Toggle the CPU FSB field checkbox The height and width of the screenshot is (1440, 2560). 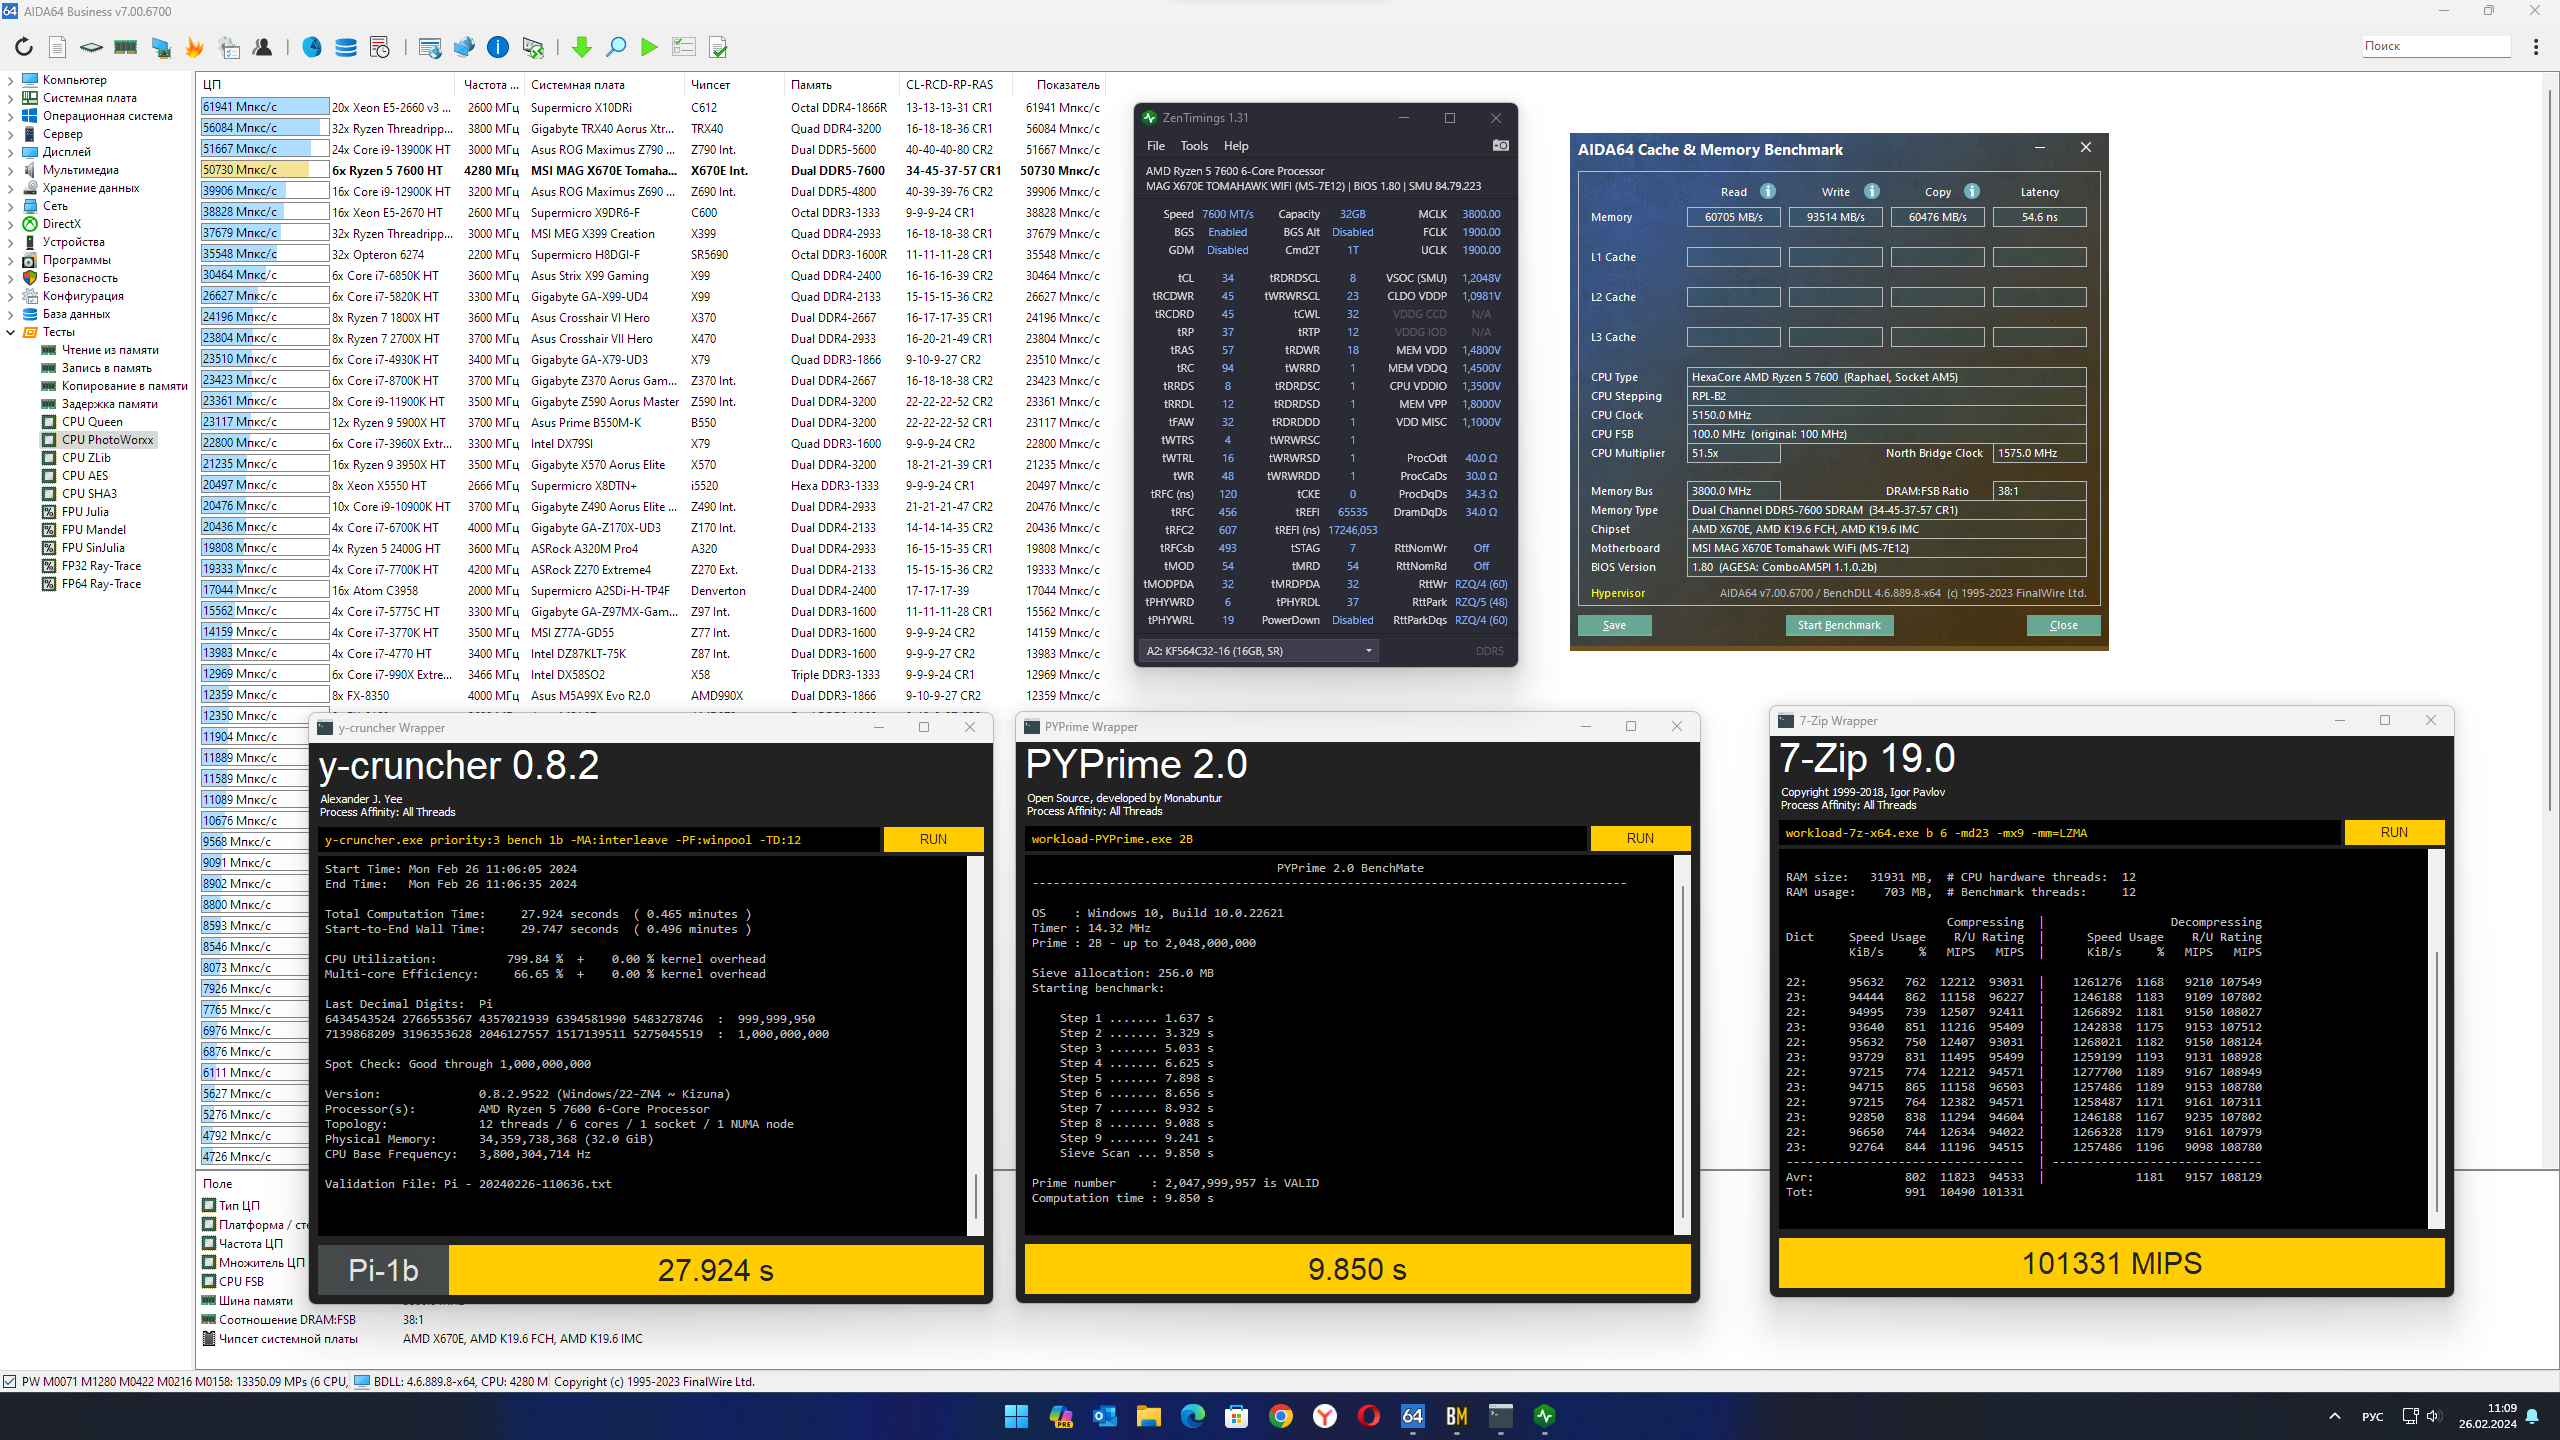[209, 1281]
